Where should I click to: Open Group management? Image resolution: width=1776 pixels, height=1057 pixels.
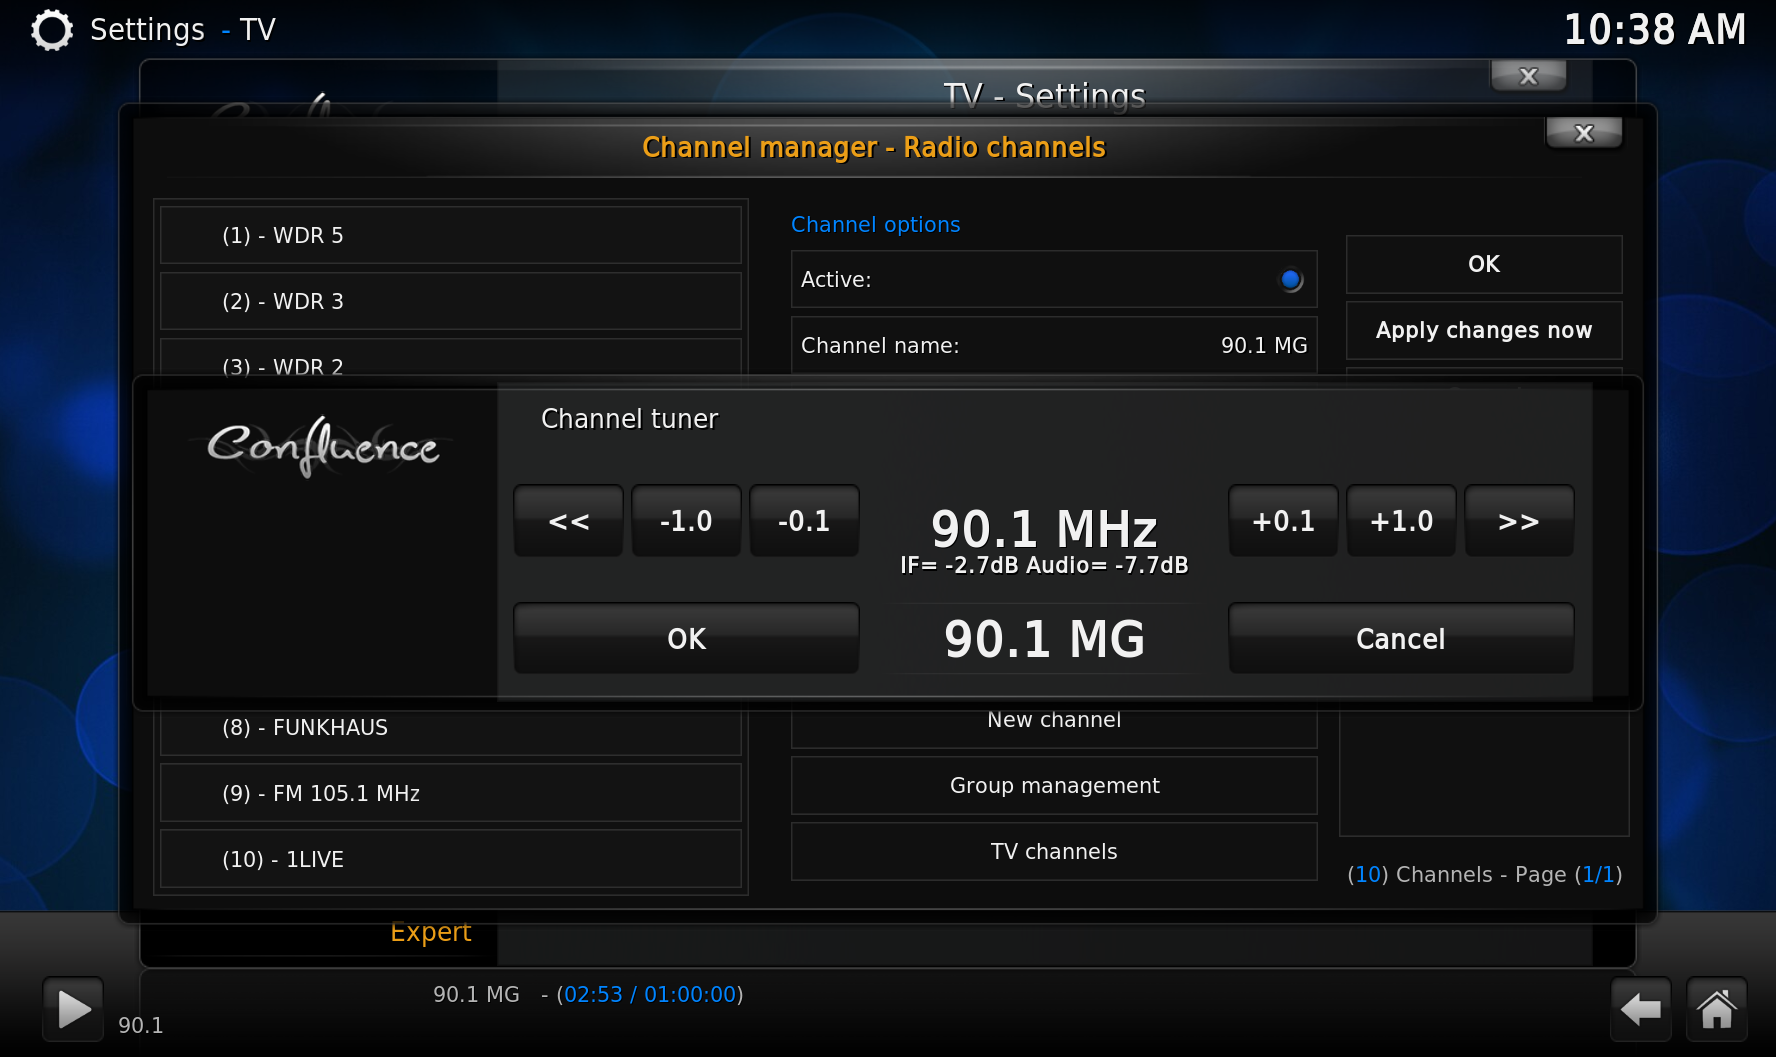pyautogui.click(x=1054, y=786)
